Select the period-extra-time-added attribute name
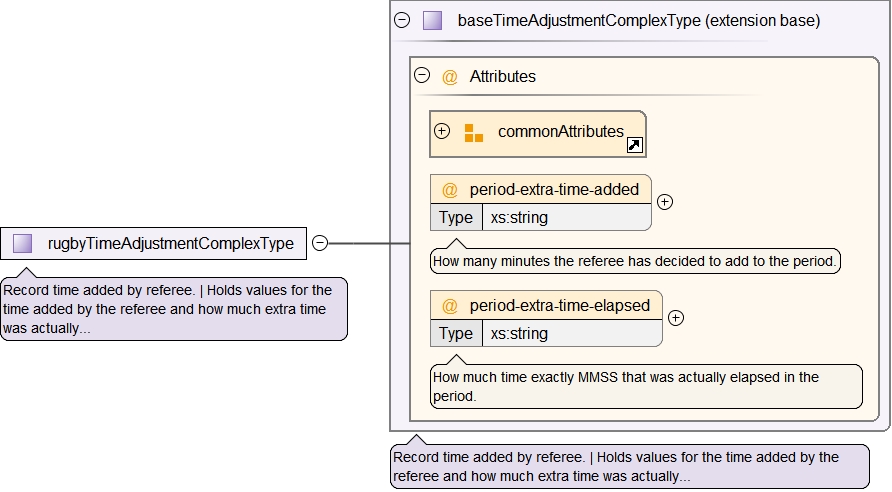The width and height of the screenshot is (892, 492). point(554,190)
